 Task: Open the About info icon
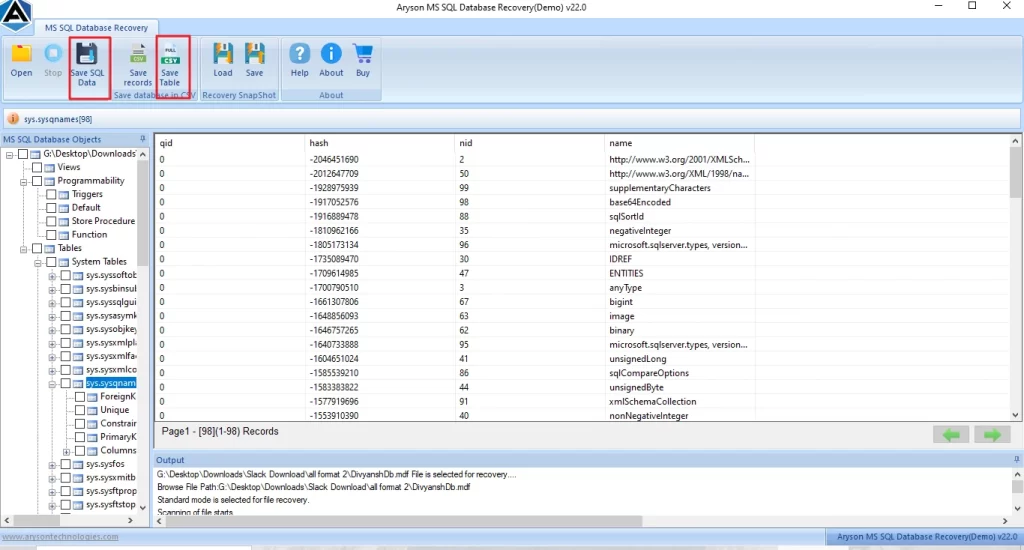tap(331, 54)
